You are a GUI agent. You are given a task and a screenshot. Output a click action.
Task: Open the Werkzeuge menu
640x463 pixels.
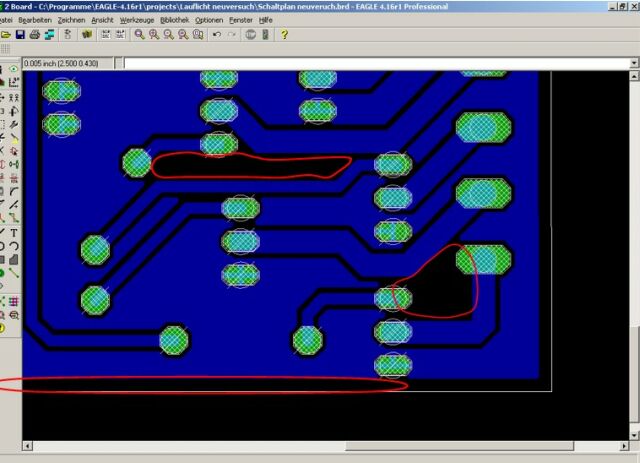point(137,20)
